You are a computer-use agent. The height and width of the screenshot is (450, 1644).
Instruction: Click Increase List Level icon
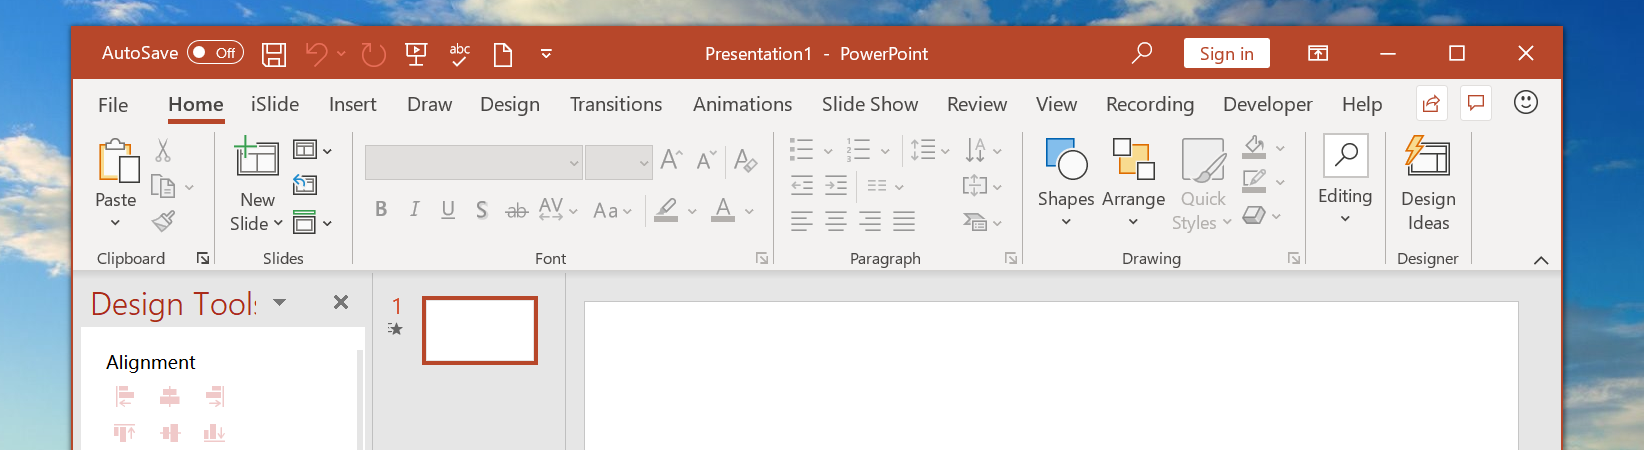pos(836,185)
